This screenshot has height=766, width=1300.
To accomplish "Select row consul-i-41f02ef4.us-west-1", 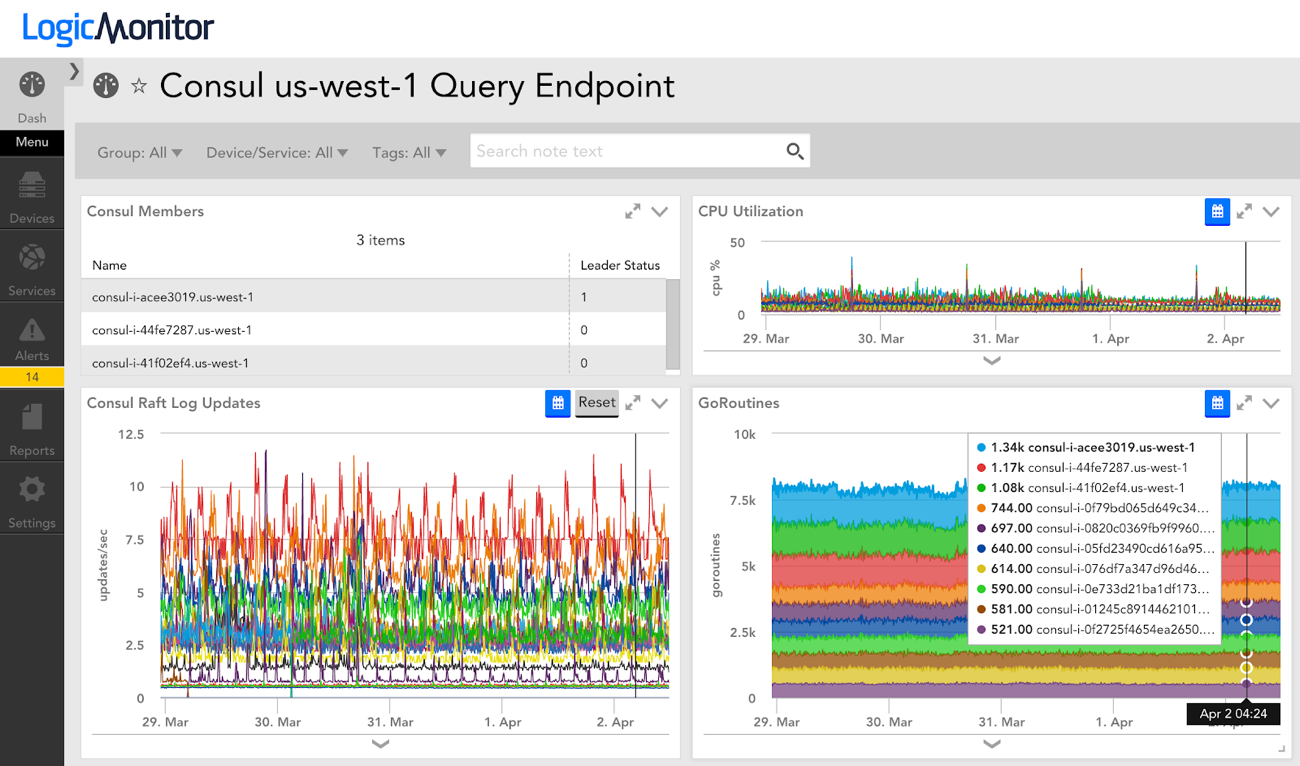I will pos(374,362).
